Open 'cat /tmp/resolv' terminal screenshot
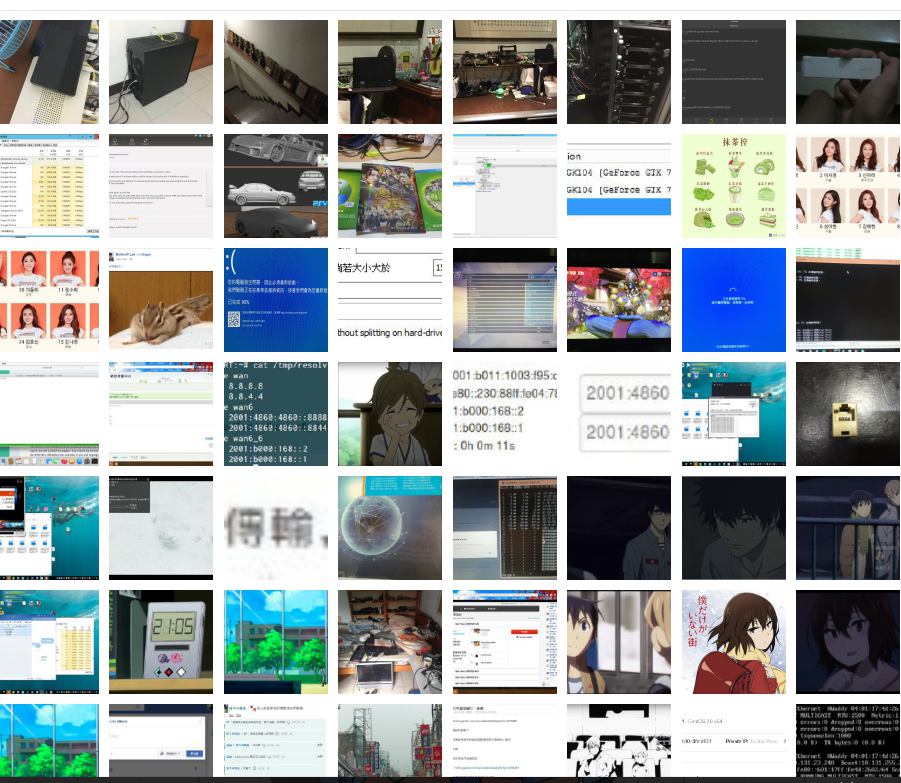 pos(276,414)
